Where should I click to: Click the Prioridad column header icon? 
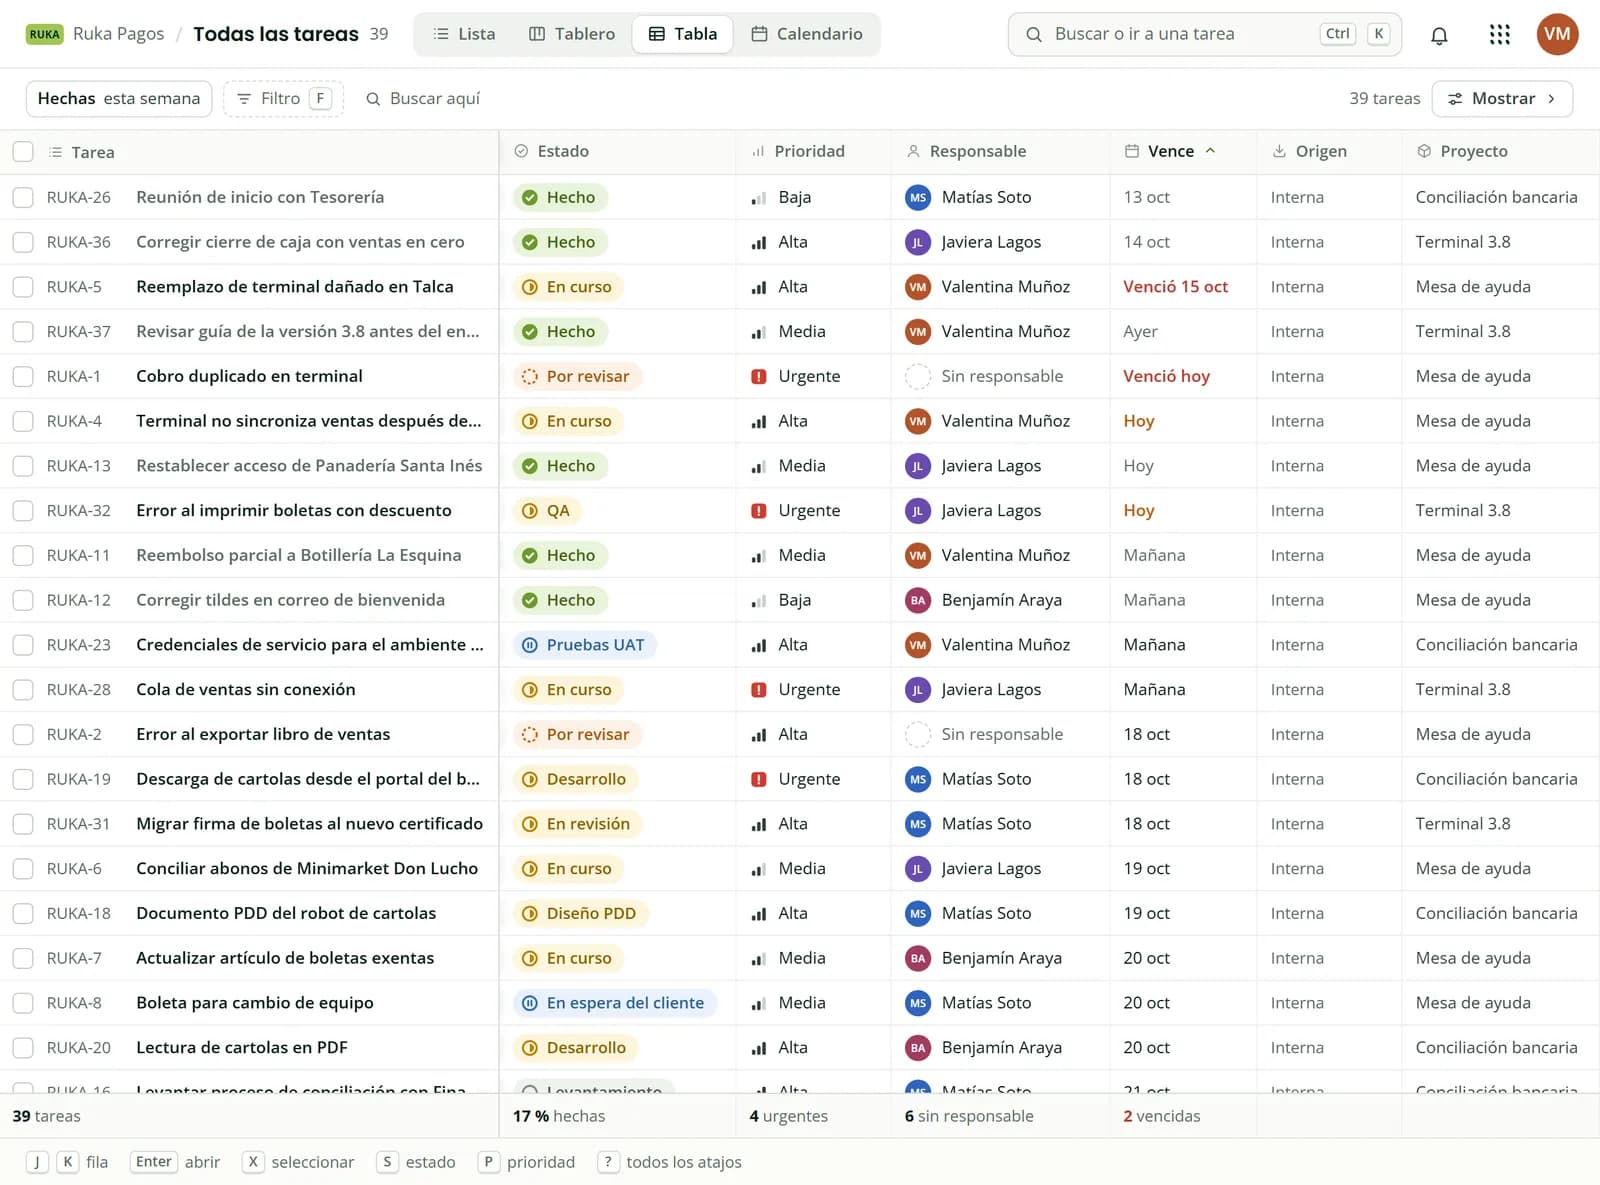point(758,151)
